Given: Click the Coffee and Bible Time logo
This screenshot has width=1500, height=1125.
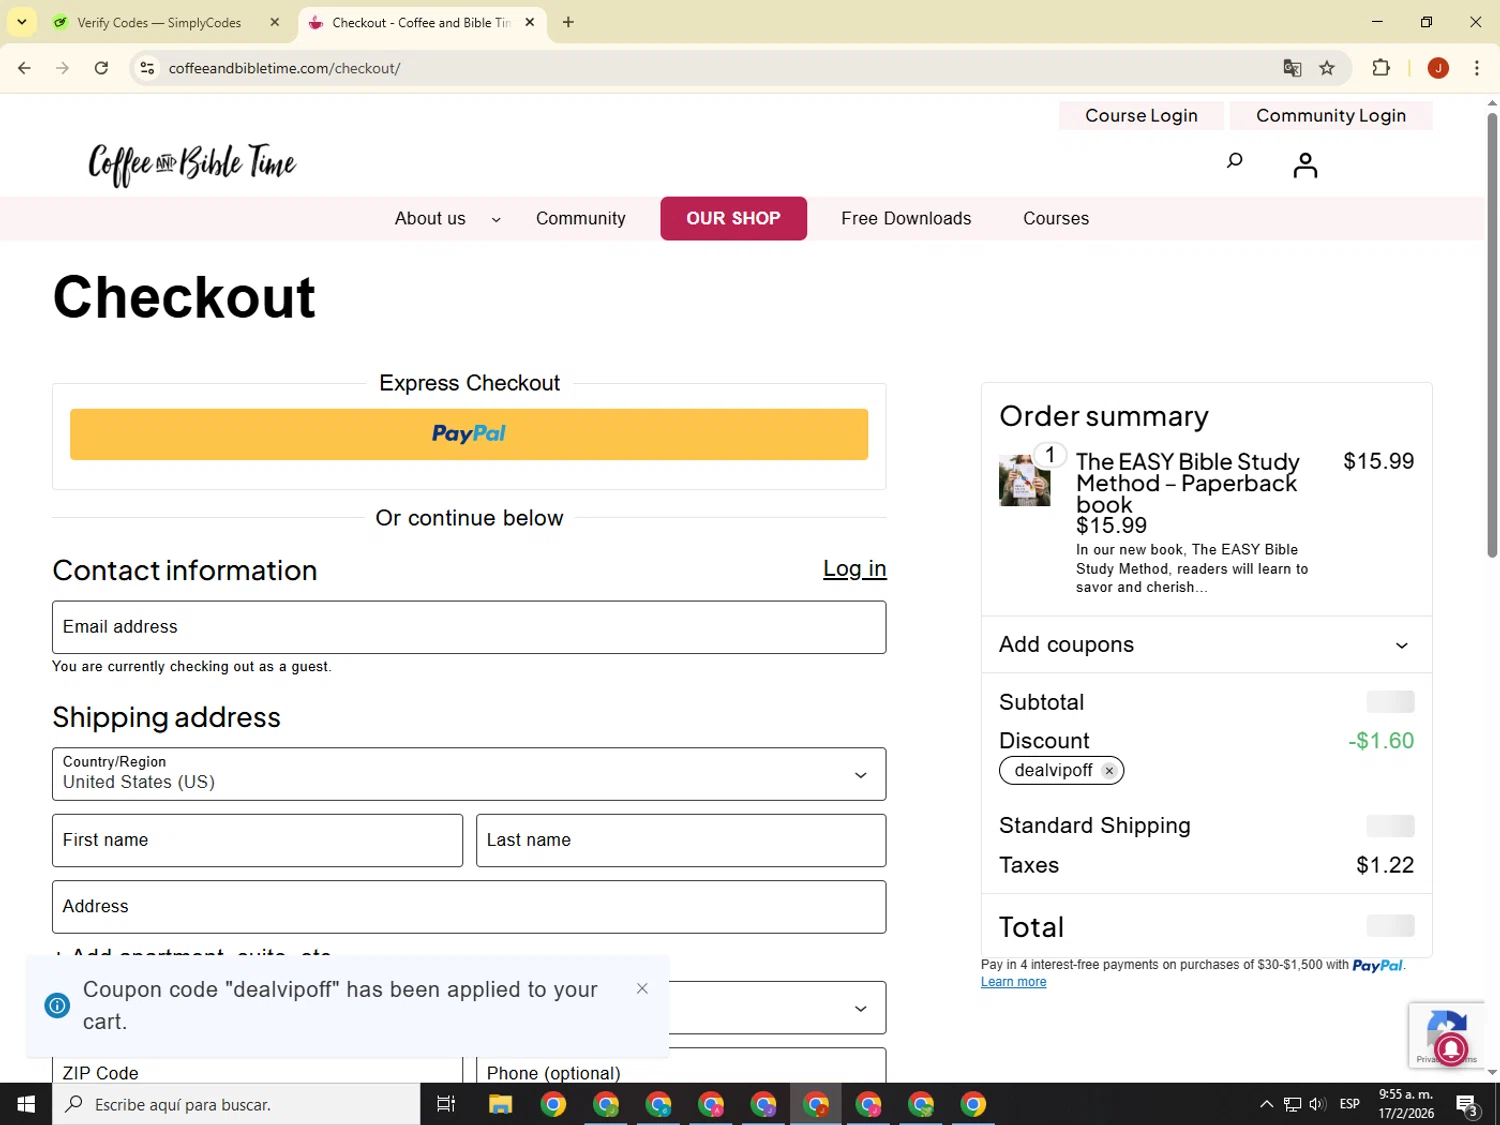Looking at the screenshot, I should pos(192,165).
